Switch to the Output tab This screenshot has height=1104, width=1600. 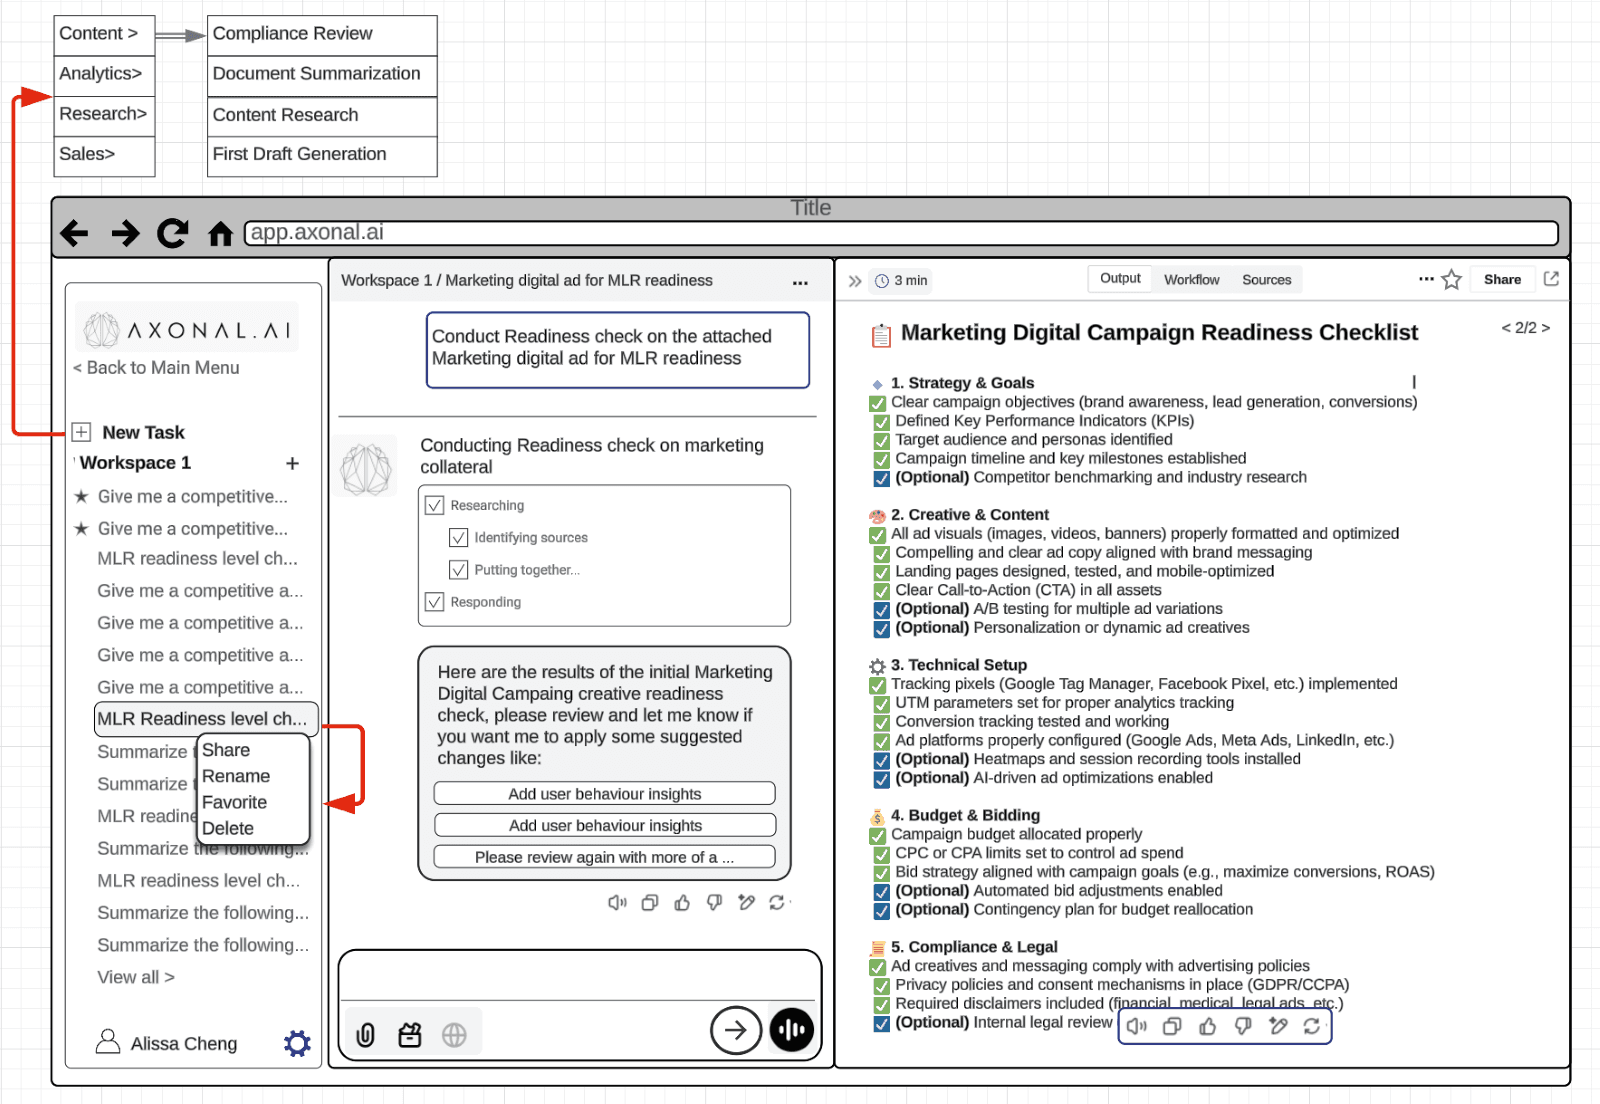[x=1120, y=279]
